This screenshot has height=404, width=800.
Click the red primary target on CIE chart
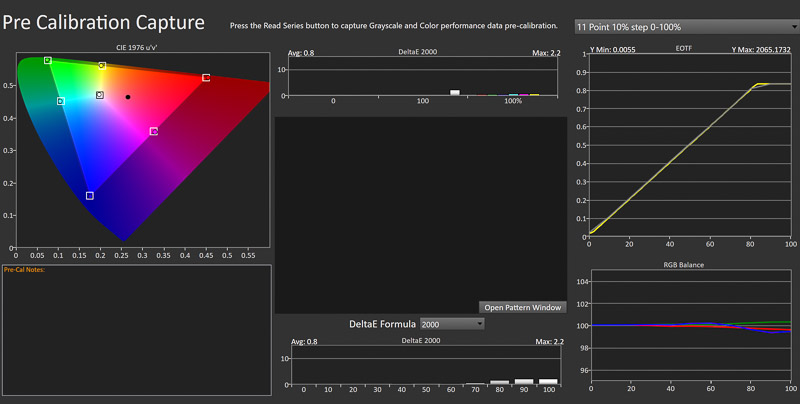(x=206, y=77)
